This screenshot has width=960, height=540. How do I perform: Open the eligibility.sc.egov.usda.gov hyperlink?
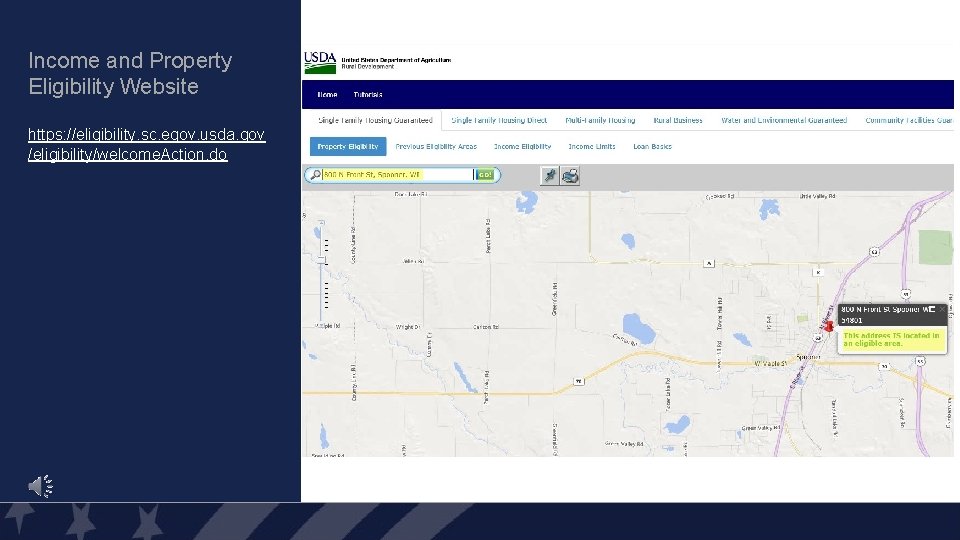point(146,144)
